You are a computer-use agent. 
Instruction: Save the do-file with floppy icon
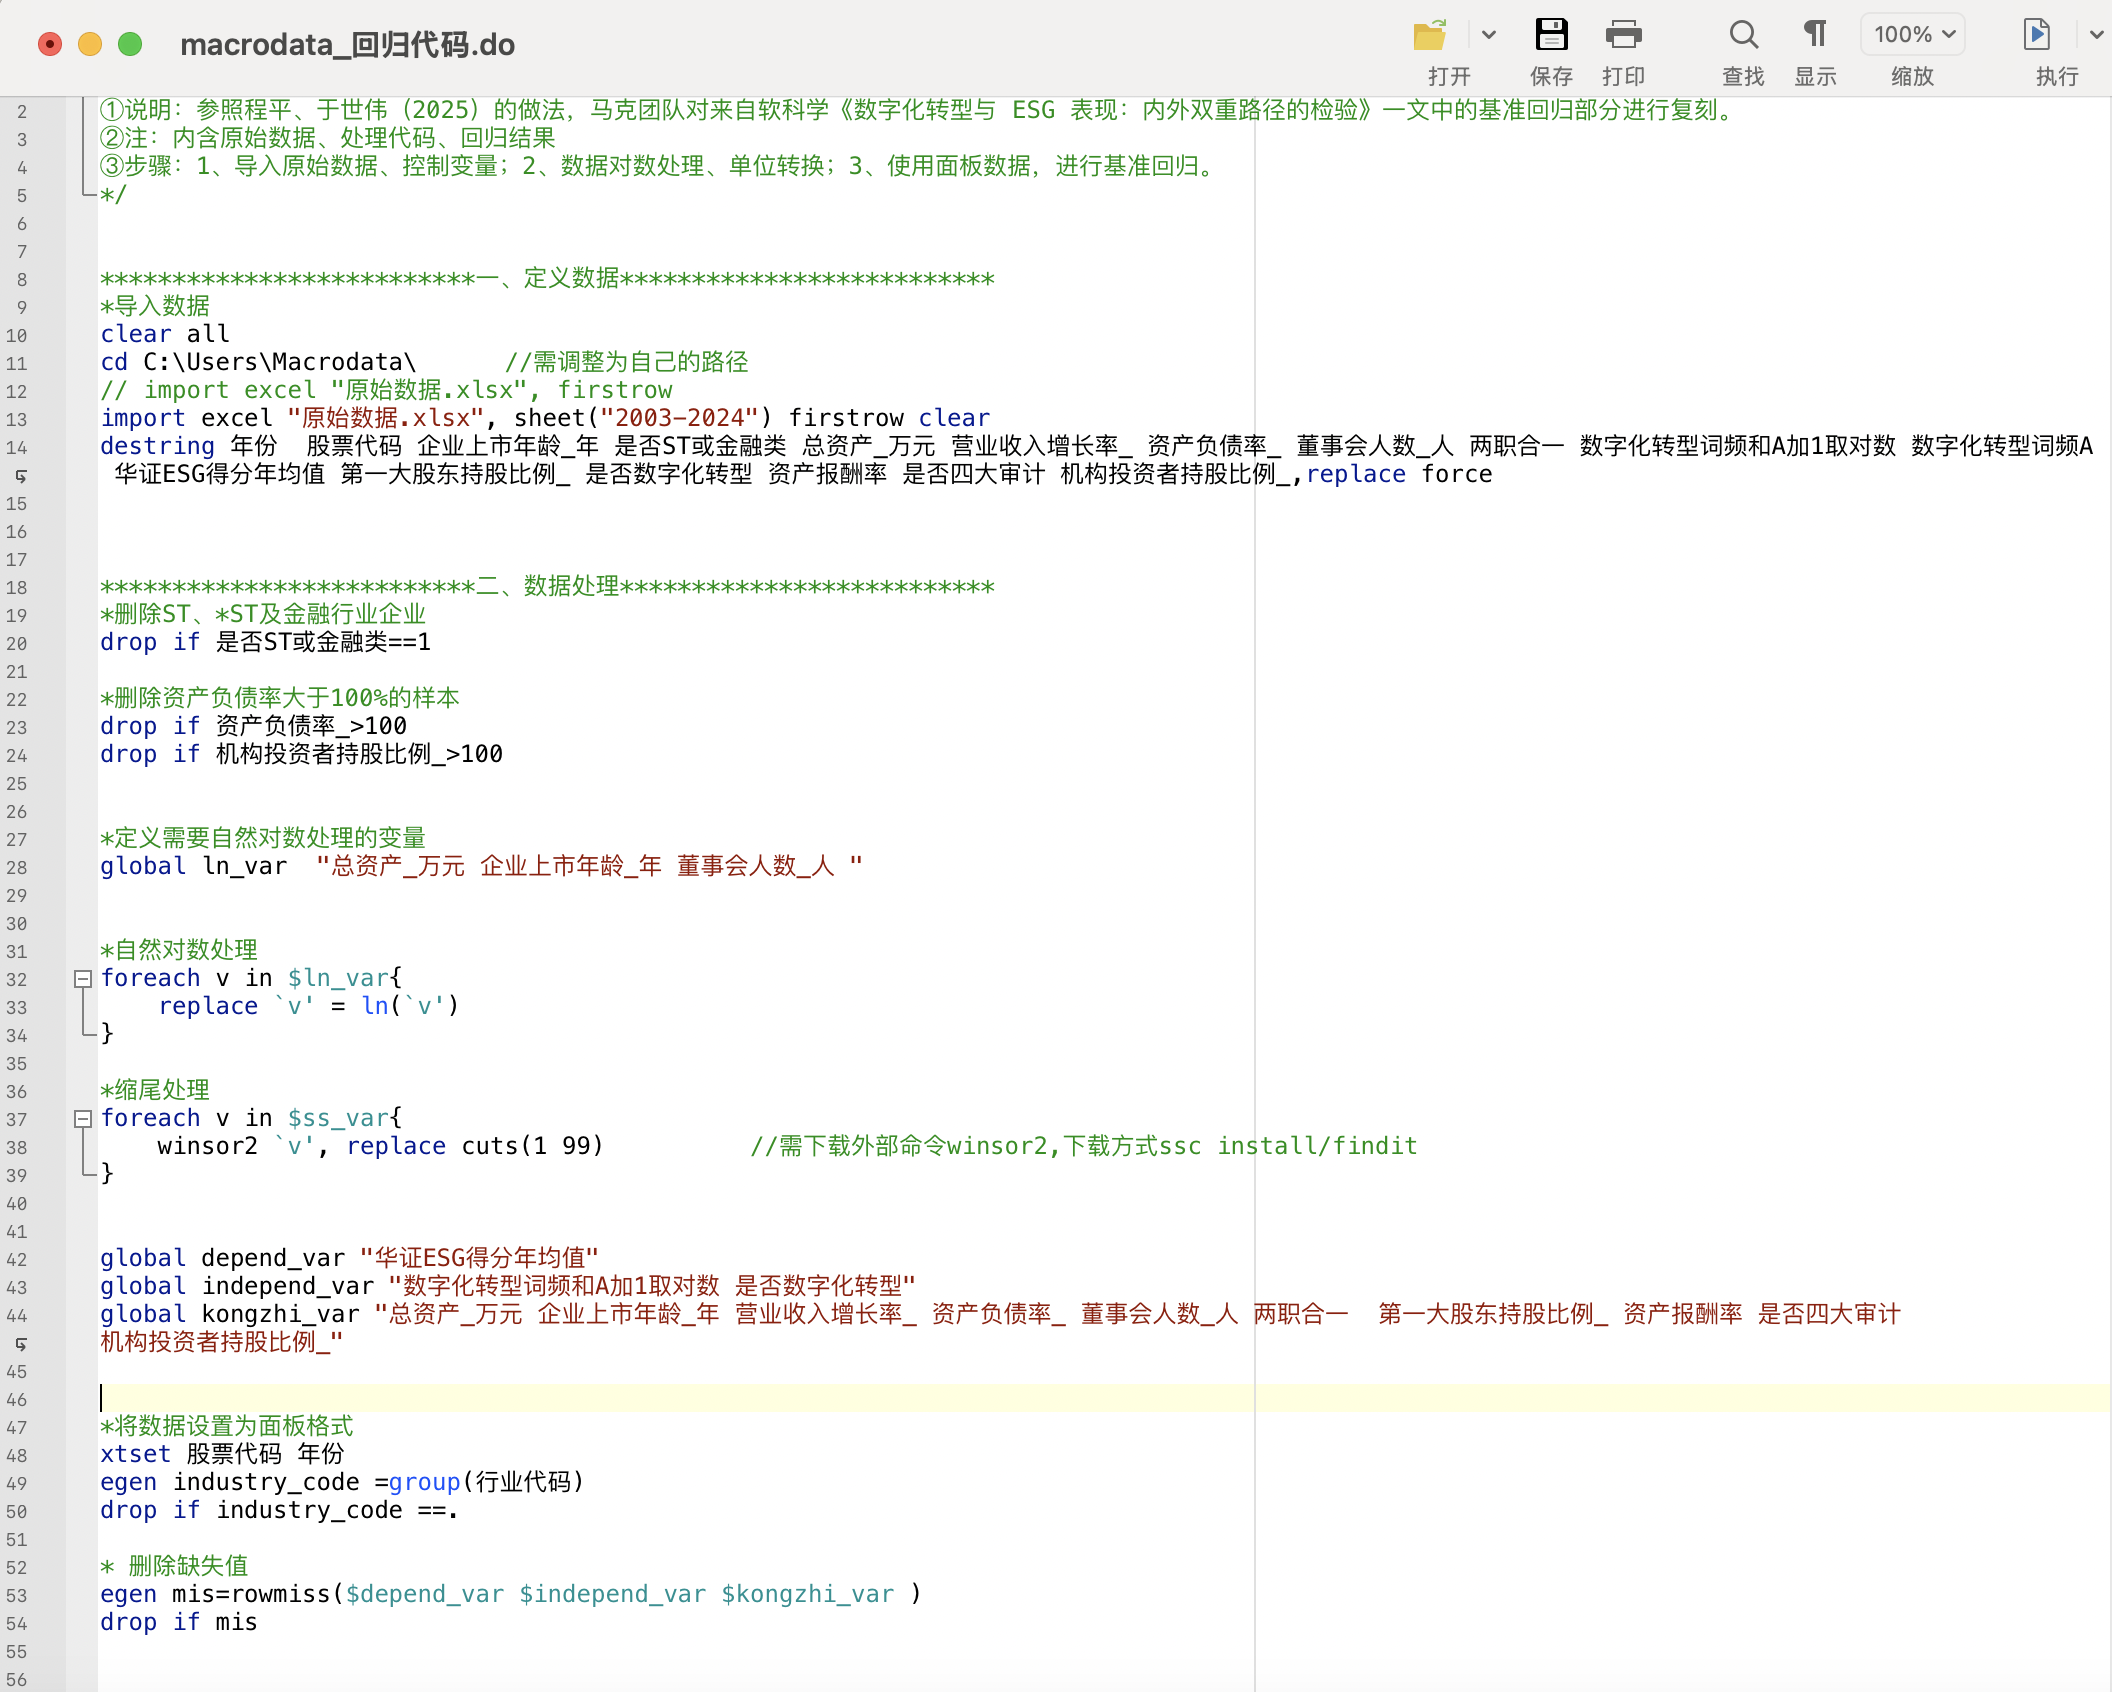(x=1551, y=36)
